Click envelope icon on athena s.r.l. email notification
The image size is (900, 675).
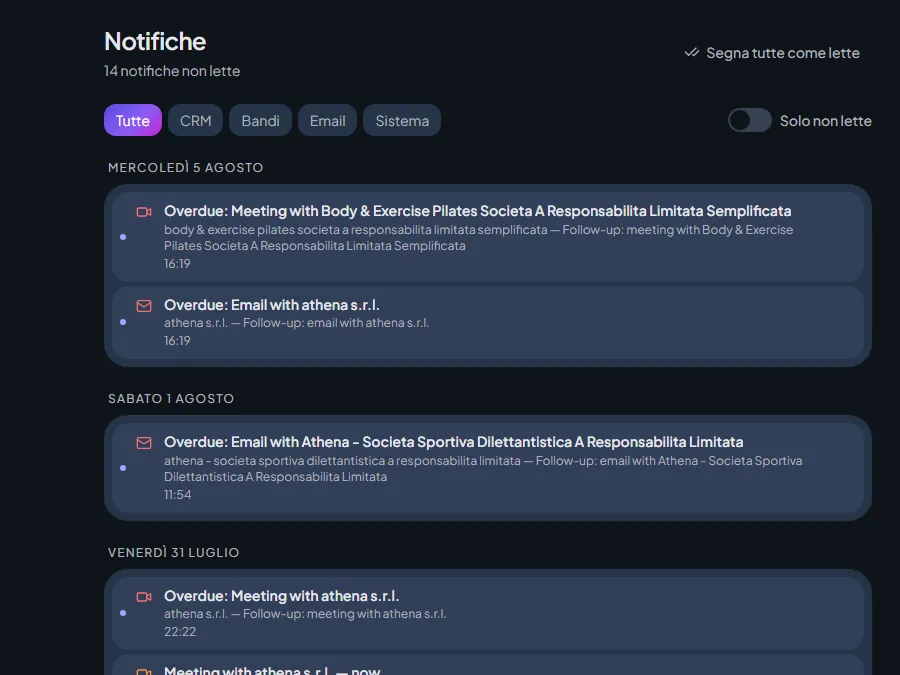144,306
